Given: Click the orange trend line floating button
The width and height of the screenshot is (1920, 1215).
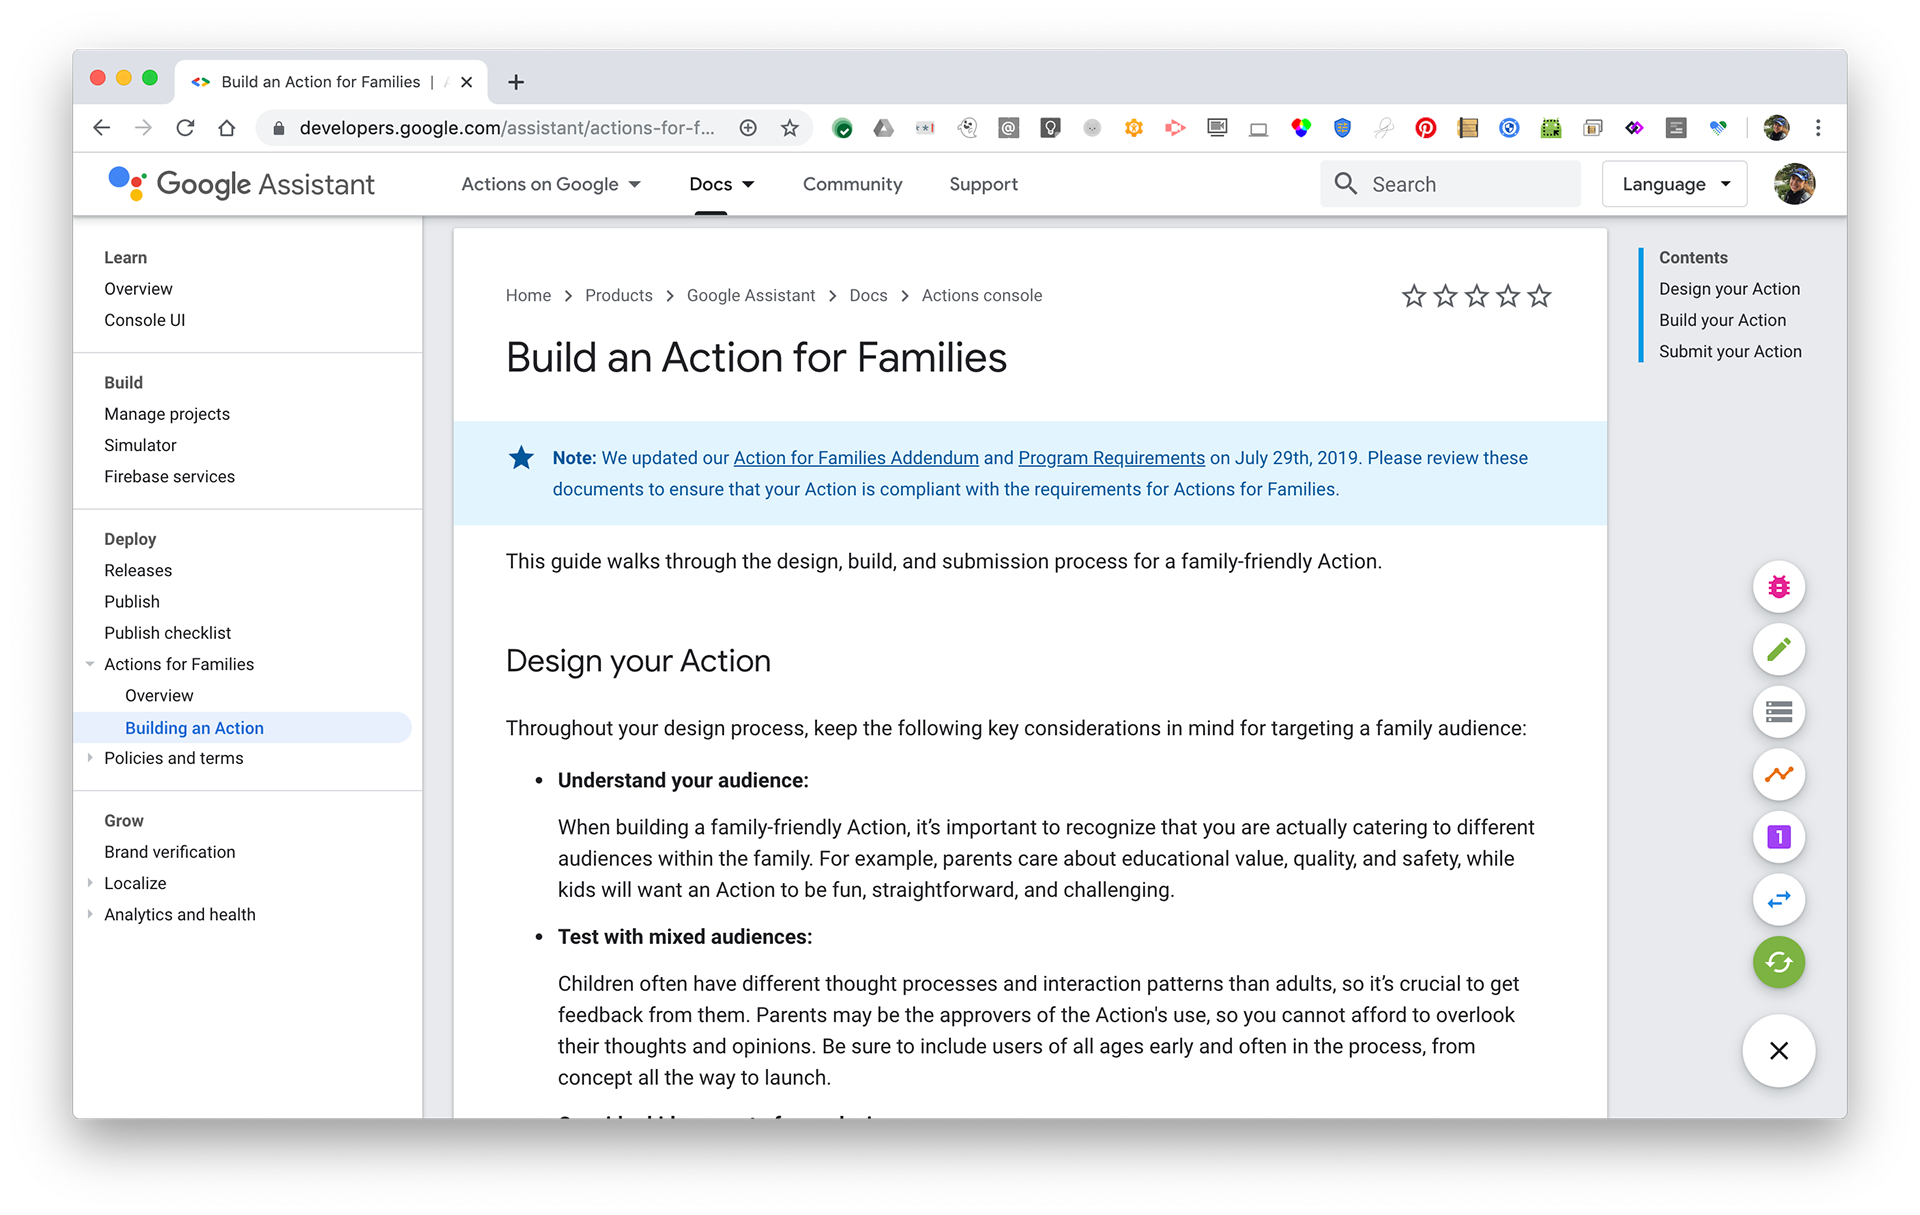Looking at the screenshot, I should 1778,775.
